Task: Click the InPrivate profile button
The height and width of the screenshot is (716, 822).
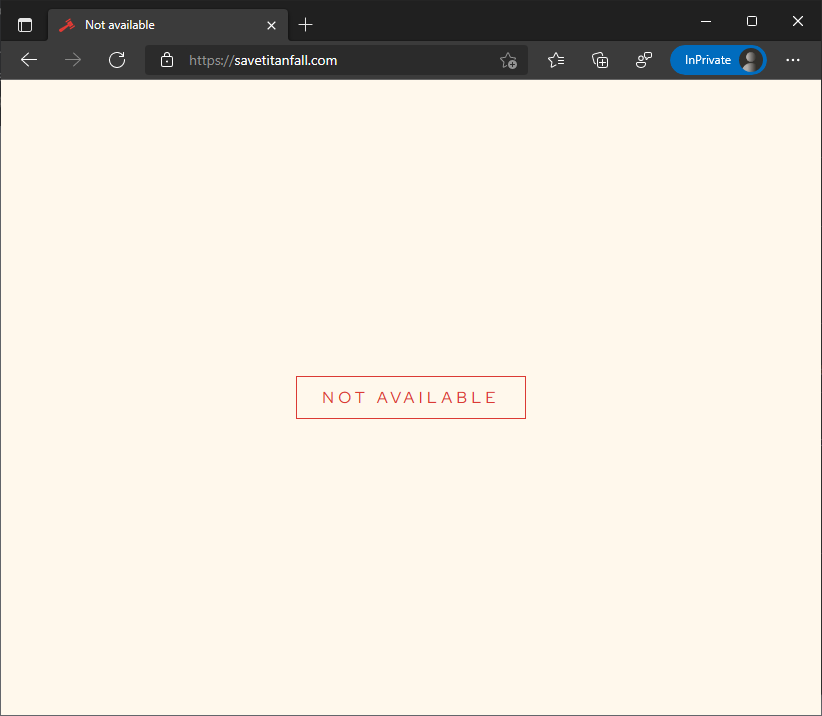Action: [x=718, y=60]
